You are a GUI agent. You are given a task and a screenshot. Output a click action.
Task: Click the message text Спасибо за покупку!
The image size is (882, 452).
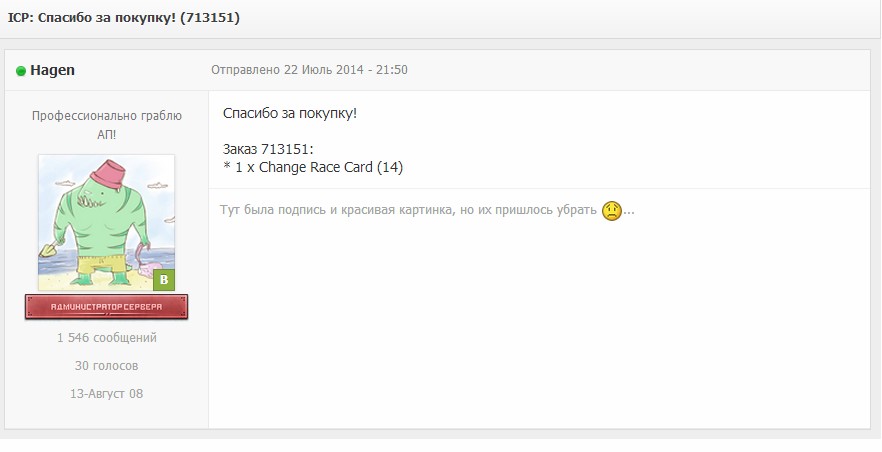290,114
